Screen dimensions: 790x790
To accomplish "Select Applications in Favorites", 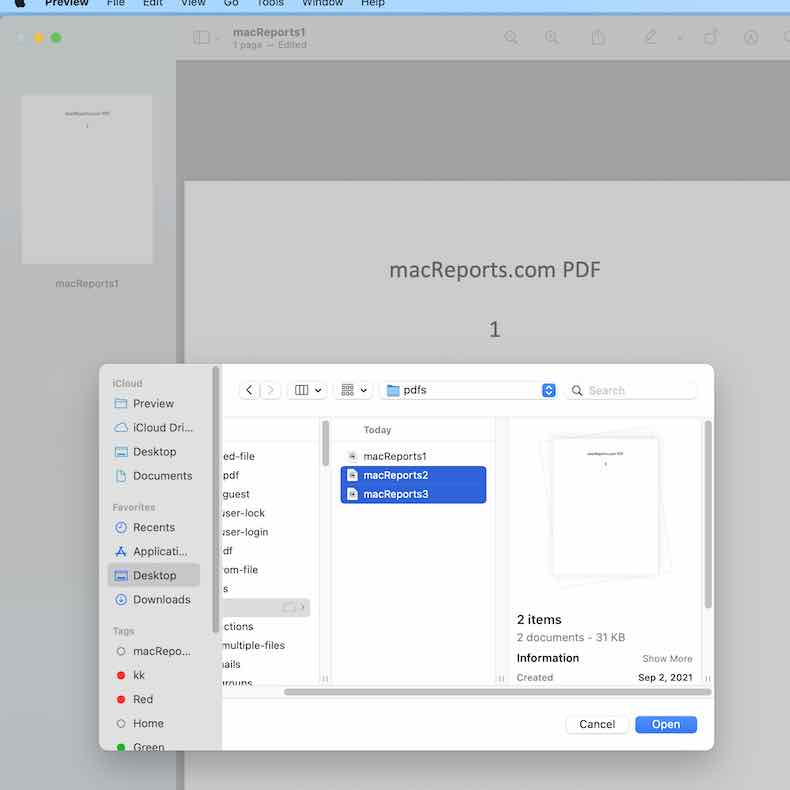I will (153, 552).
